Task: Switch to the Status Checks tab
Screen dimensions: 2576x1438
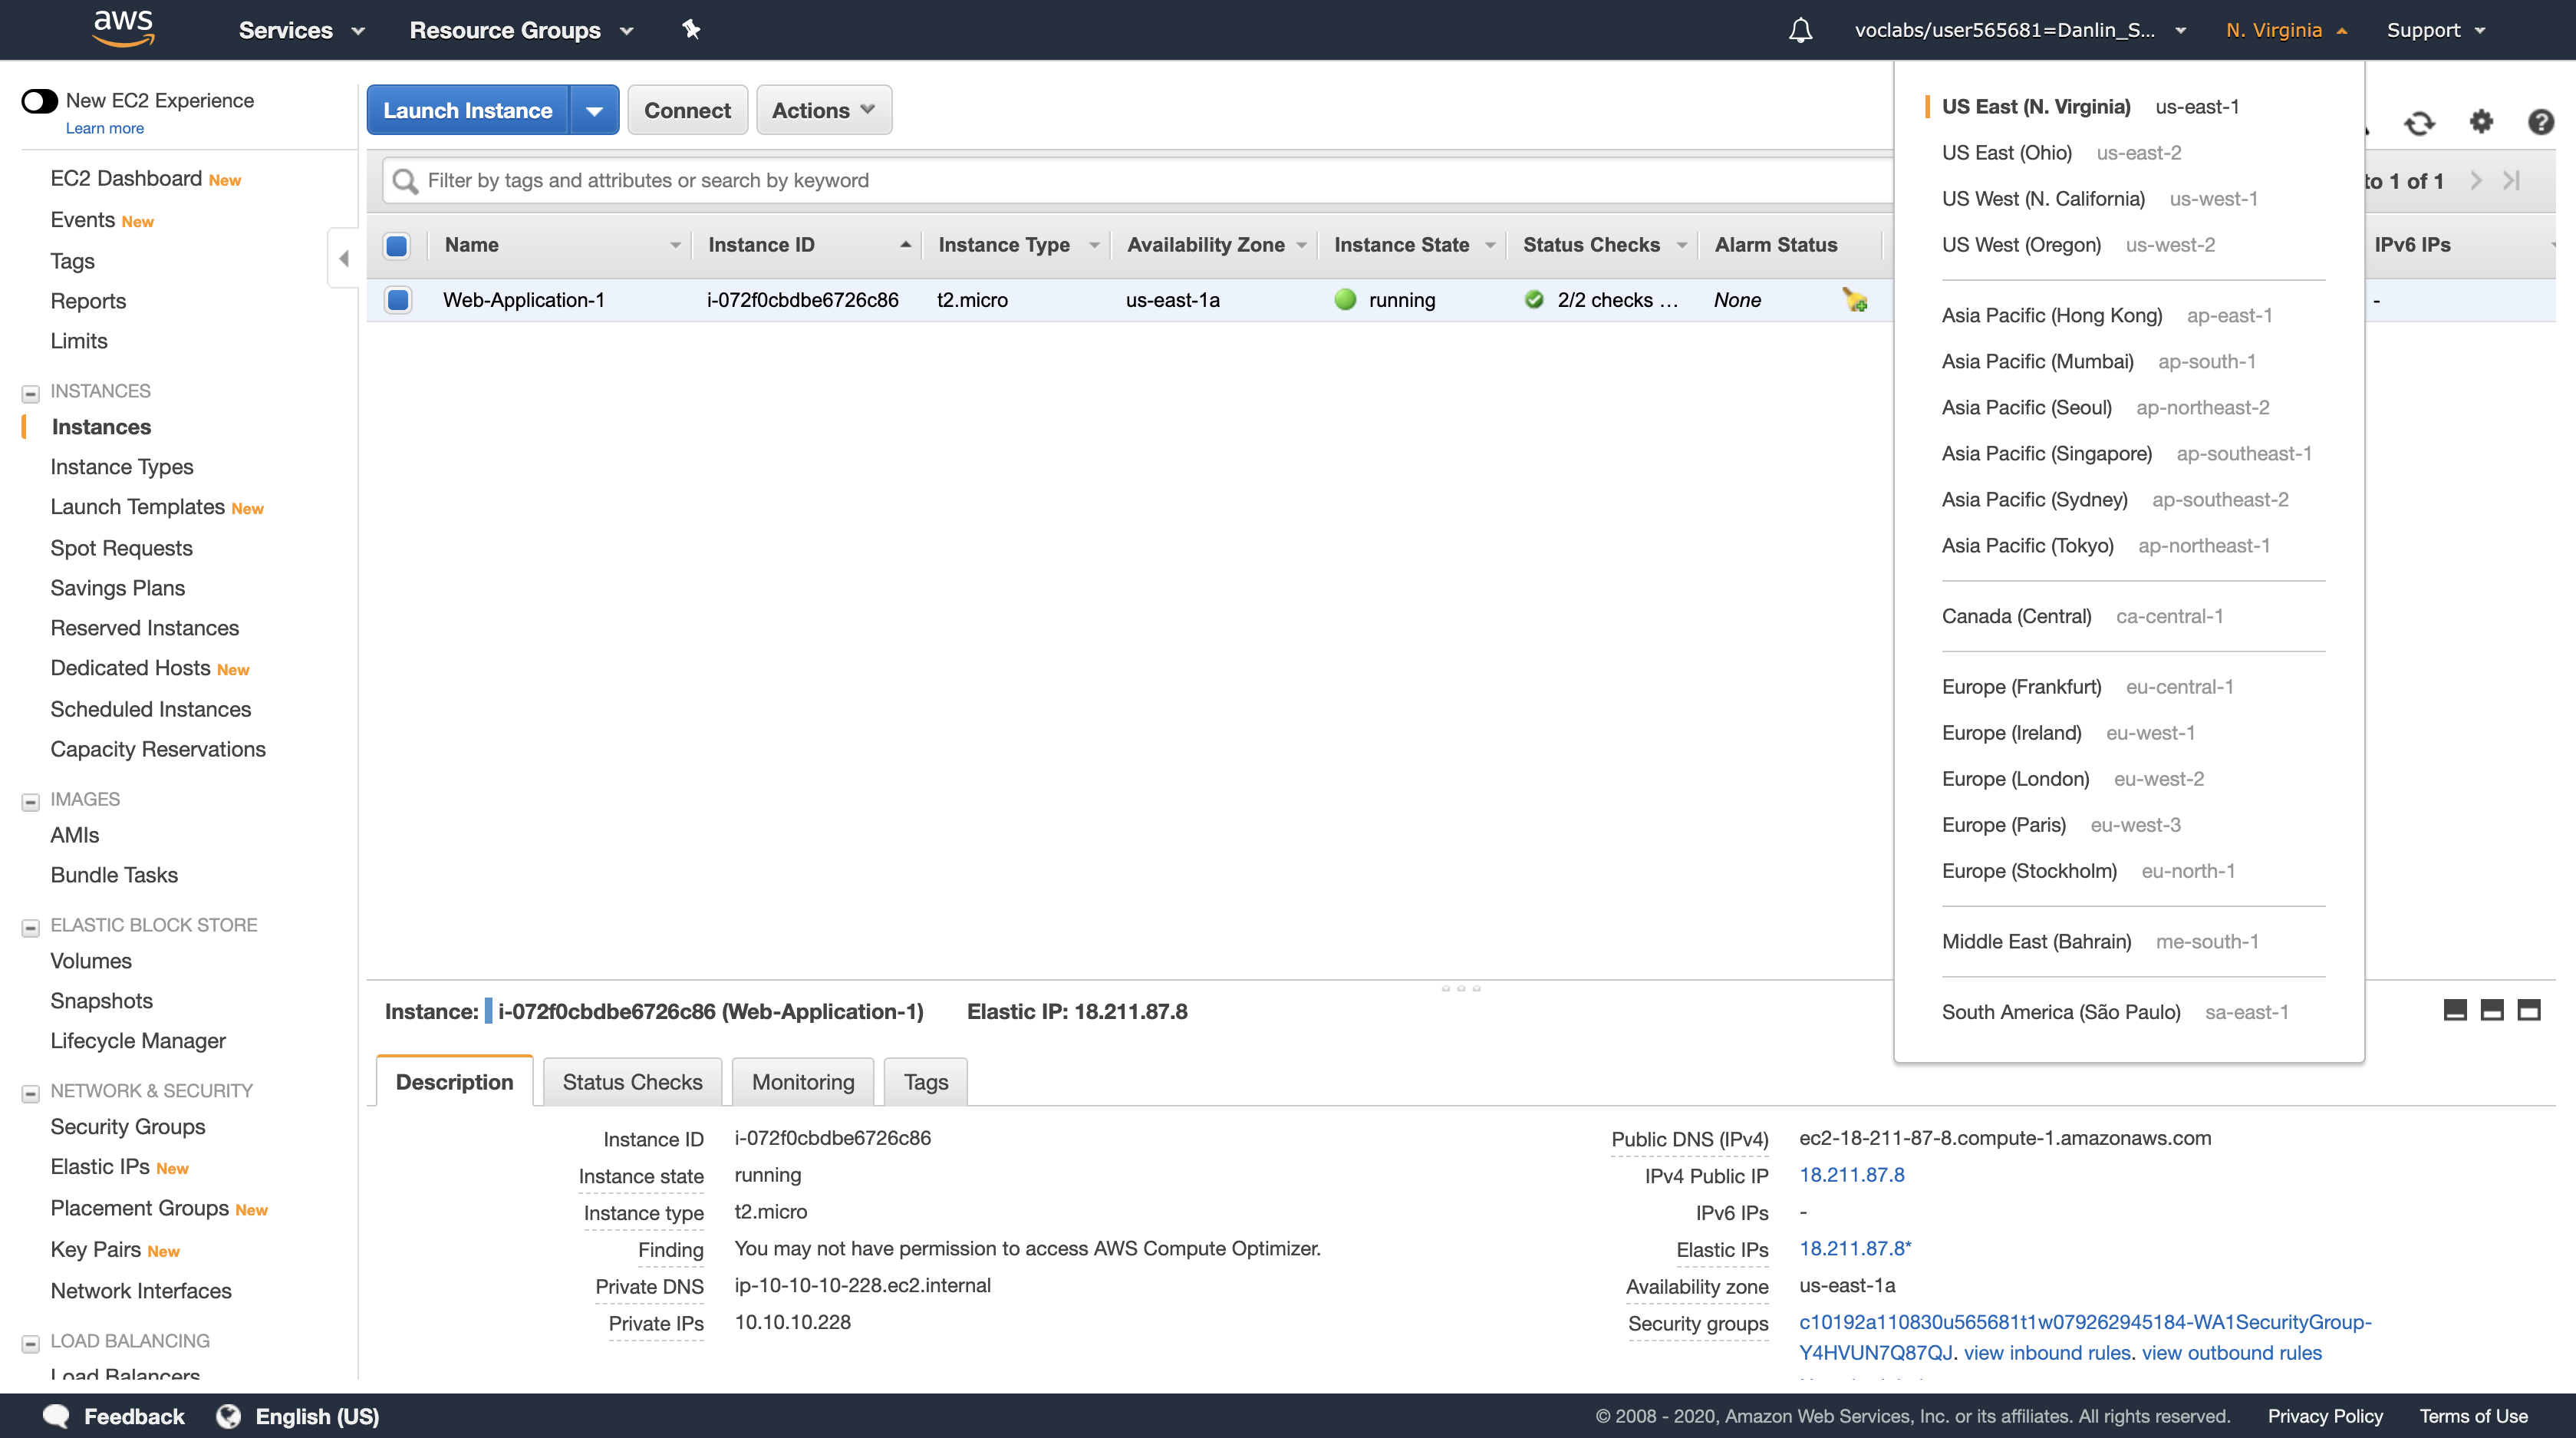Action: point(632,1082)
